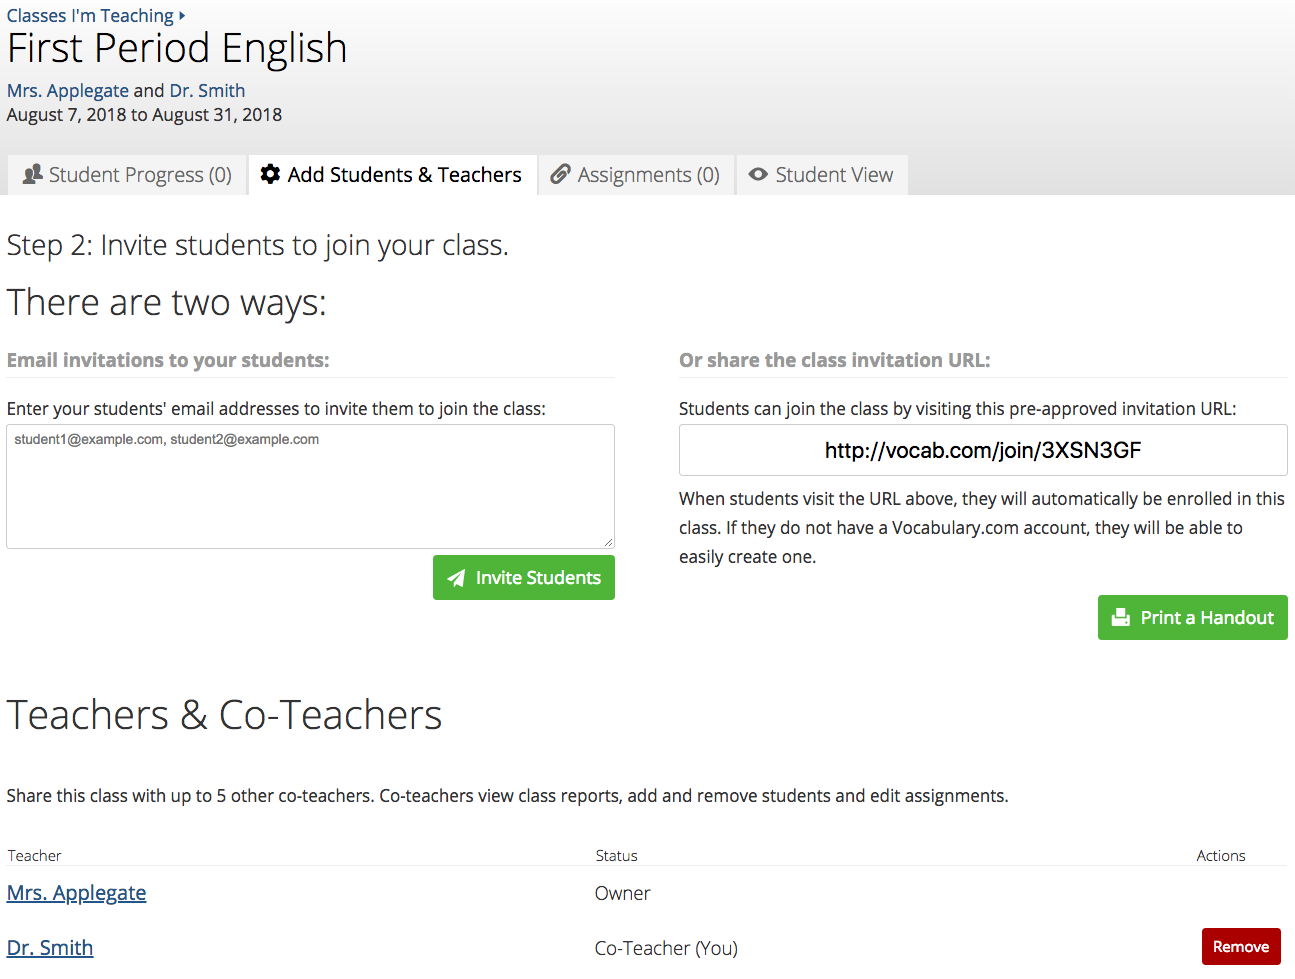Click the printer icon on Handout button
This screenshot has height=979, width=1295.
[x=1122, y=618]
